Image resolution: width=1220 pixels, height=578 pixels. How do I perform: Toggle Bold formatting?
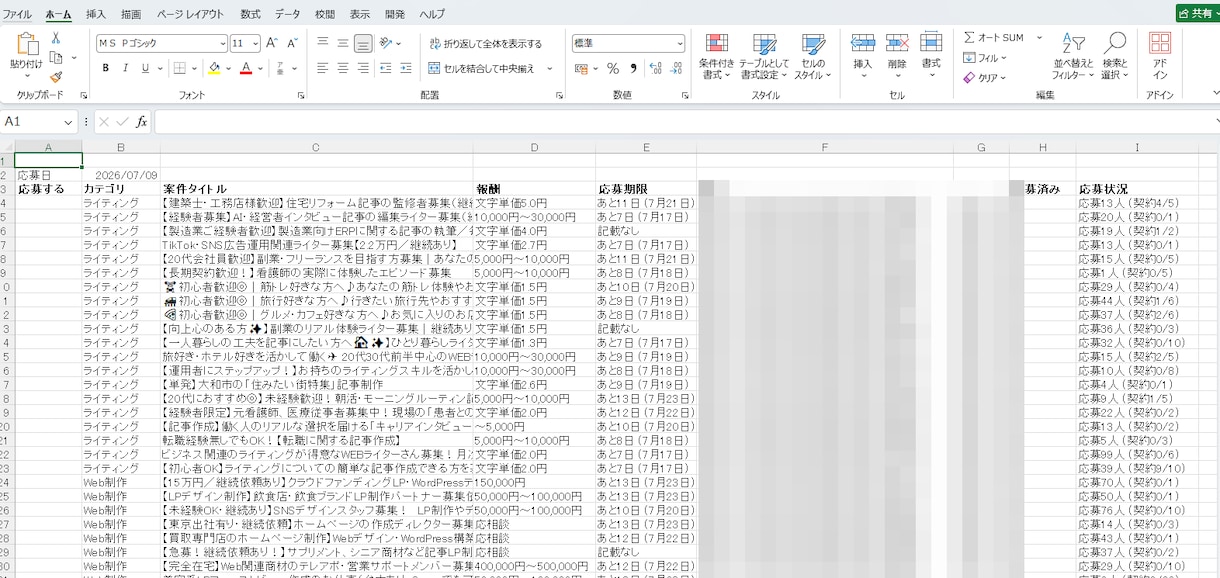click(105, 68)
